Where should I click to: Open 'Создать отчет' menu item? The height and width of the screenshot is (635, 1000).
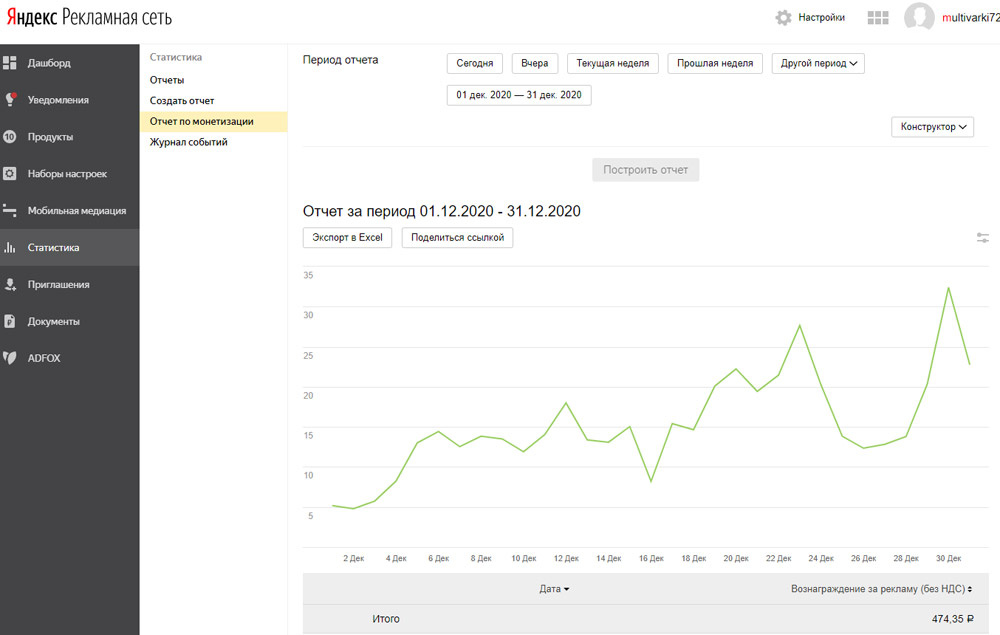pyautogui.click(x=182, y=101)
